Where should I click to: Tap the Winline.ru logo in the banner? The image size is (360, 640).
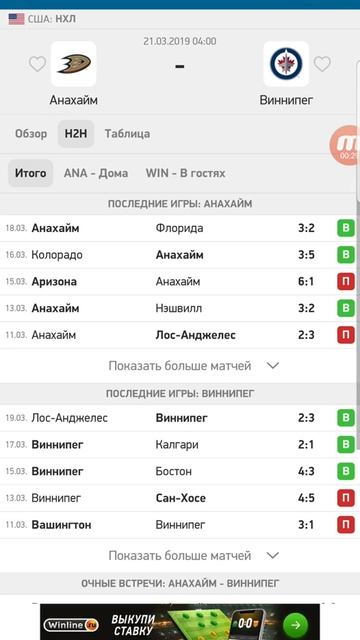click(71, 625)
